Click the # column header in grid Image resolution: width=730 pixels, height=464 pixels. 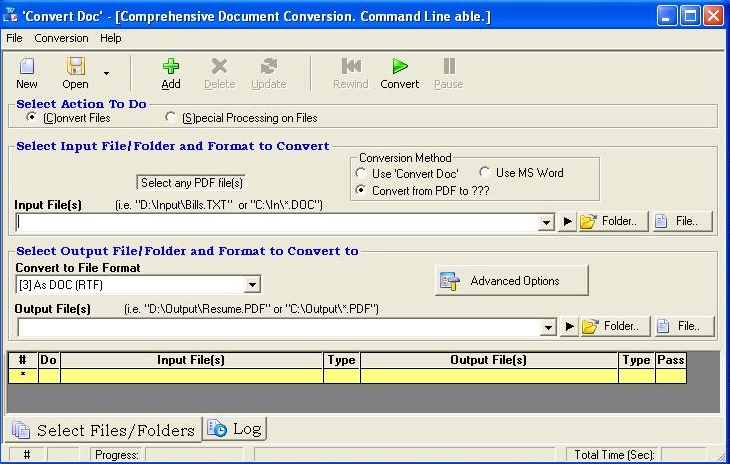pyautogui.click(x=23, y=360)
